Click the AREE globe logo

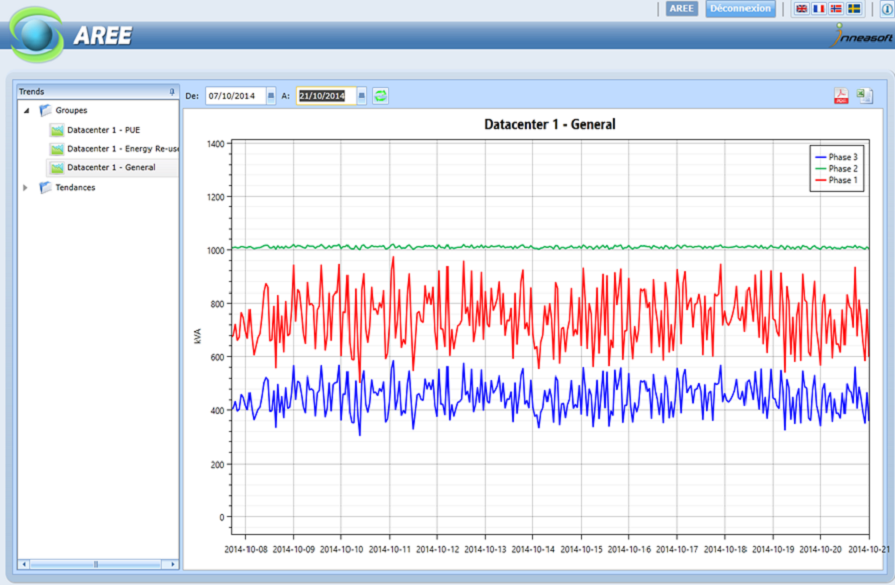pos(37,35)
